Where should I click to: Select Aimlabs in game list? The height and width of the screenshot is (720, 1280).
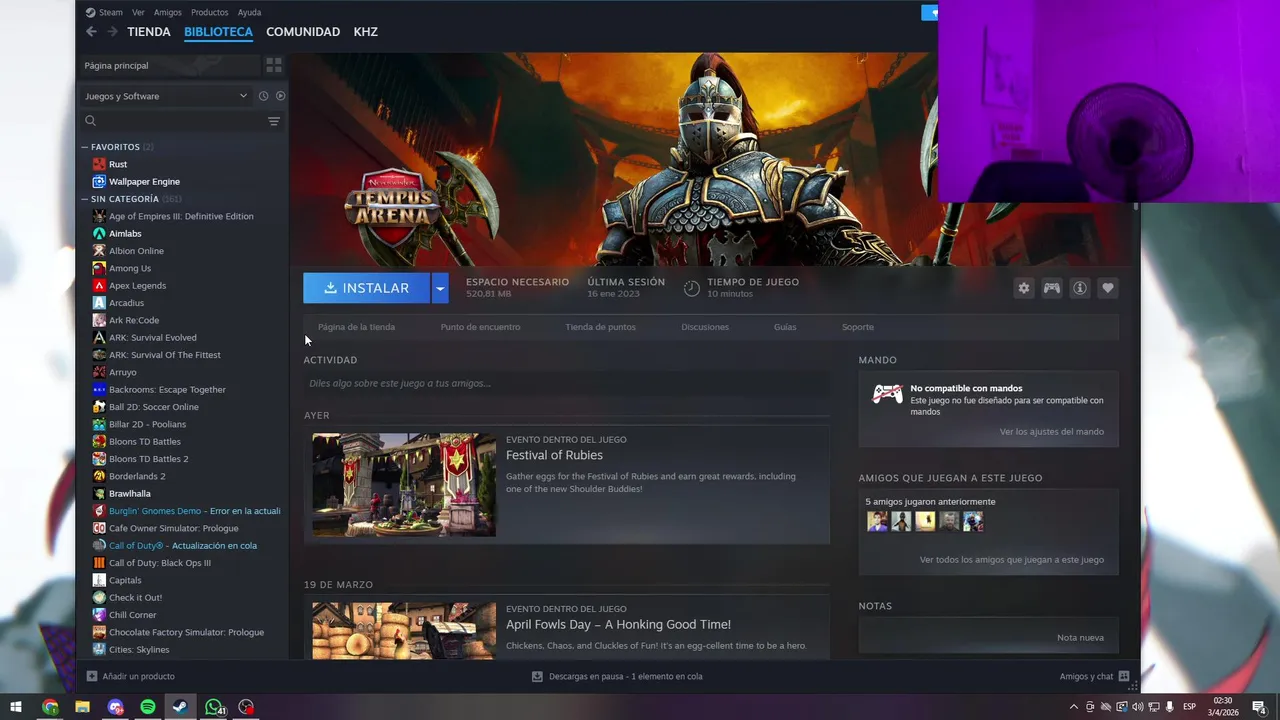coord(125,234)
